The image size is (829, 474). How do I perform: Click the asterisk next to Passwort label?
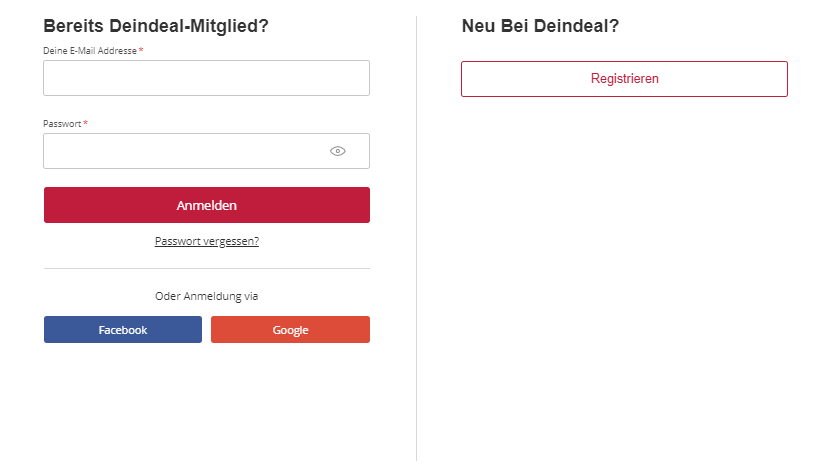tap(85, 124)
